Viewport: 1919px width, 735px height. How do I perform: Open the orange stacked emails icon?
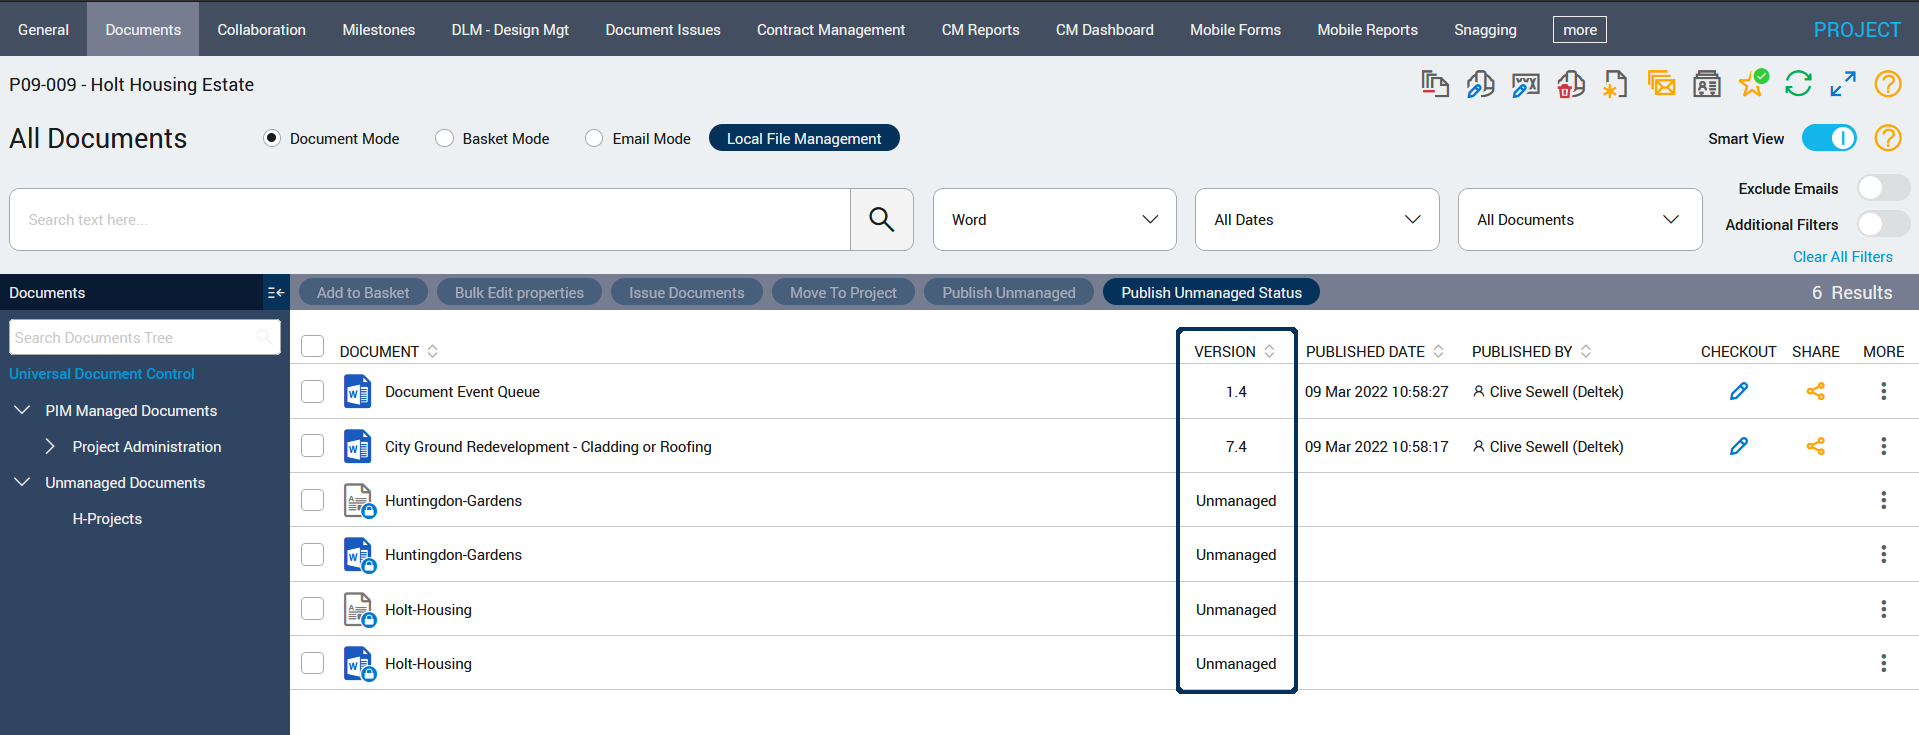click(1661, 84)
